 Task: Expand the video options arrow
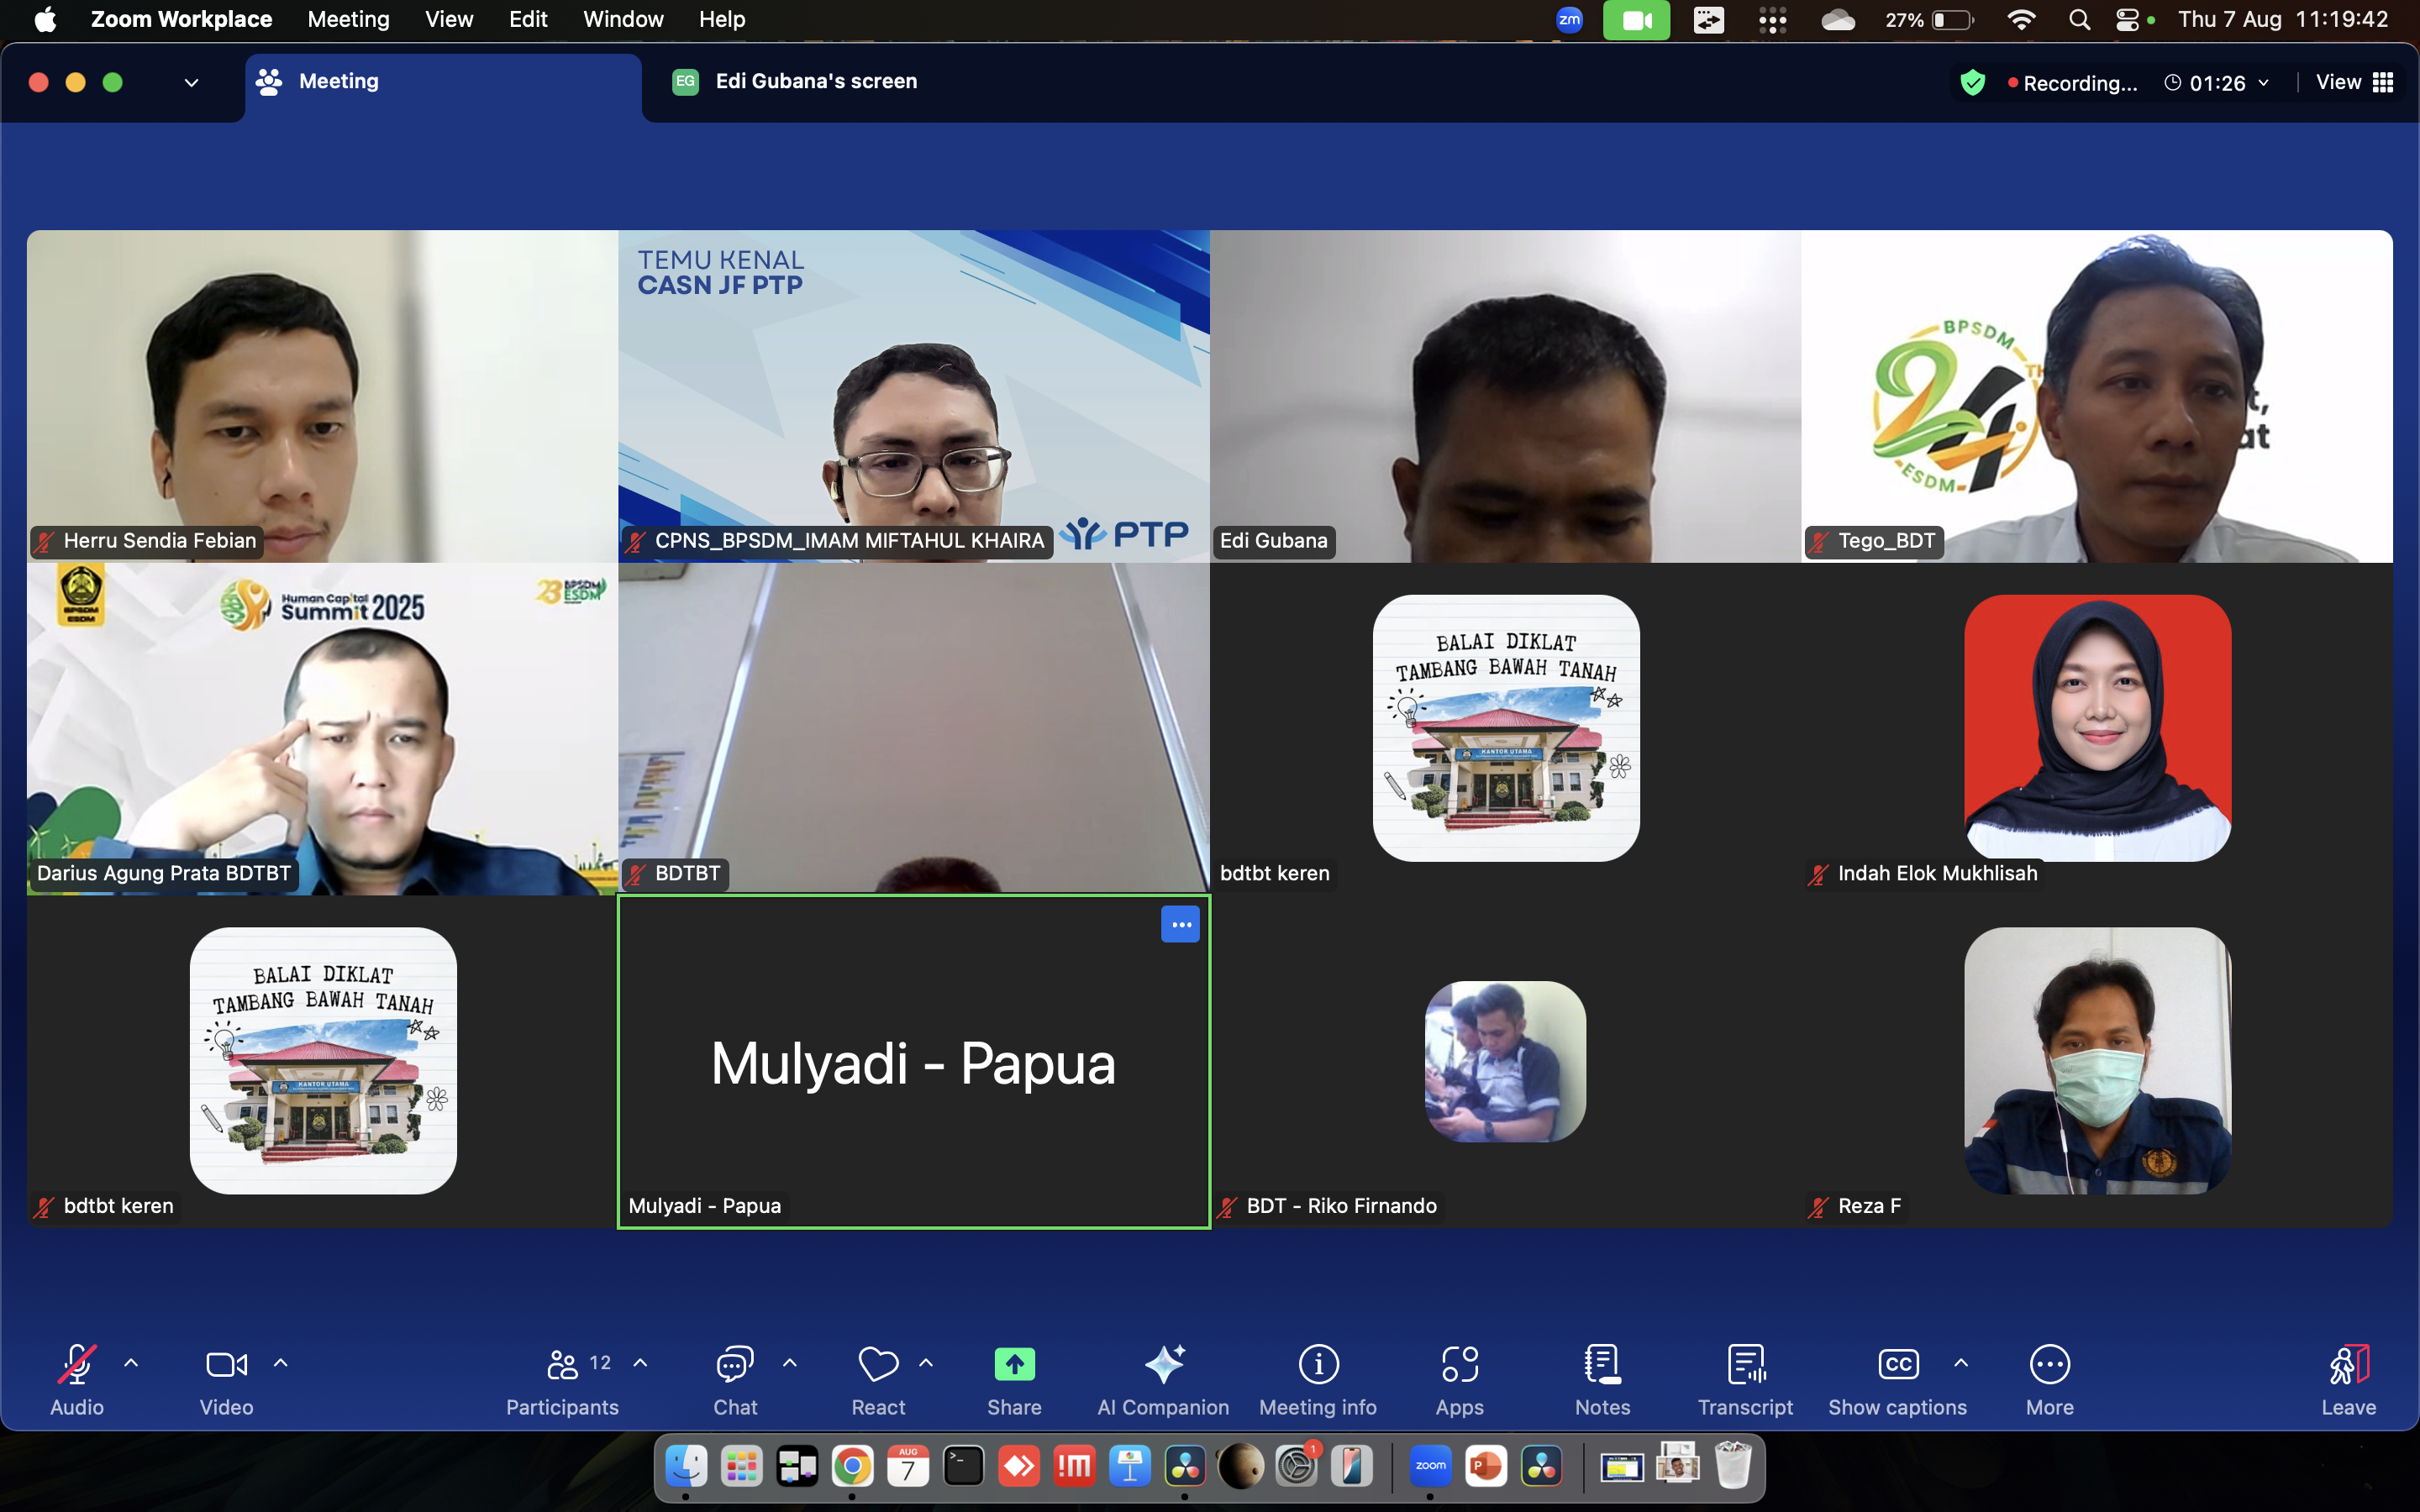click(281, 1362)
